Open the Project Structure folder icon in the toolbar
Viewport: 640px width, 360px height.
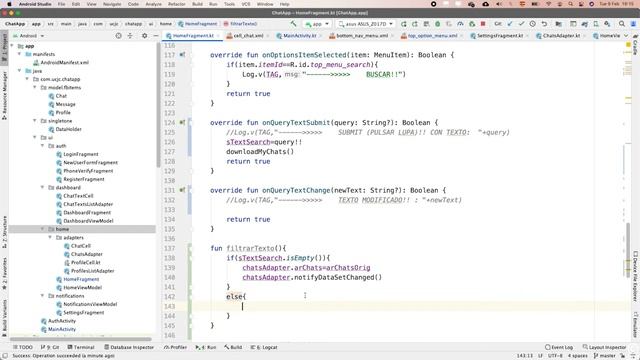click(558, 24)
